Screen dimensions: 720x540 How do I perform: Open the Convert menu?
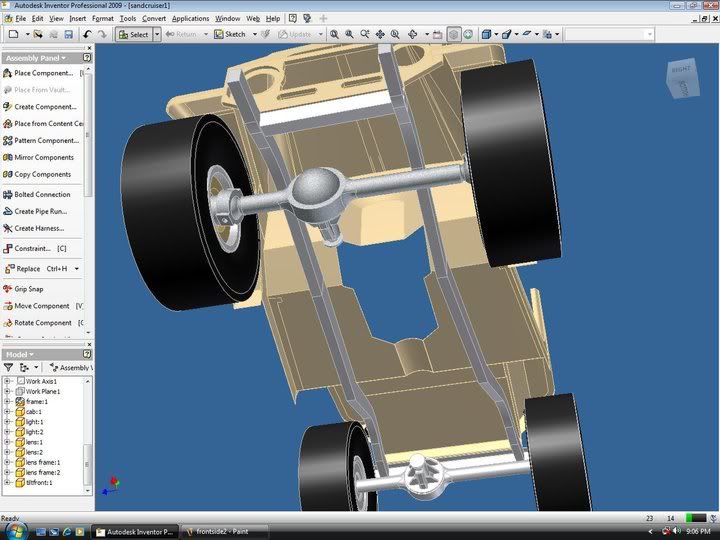point(154,19)
